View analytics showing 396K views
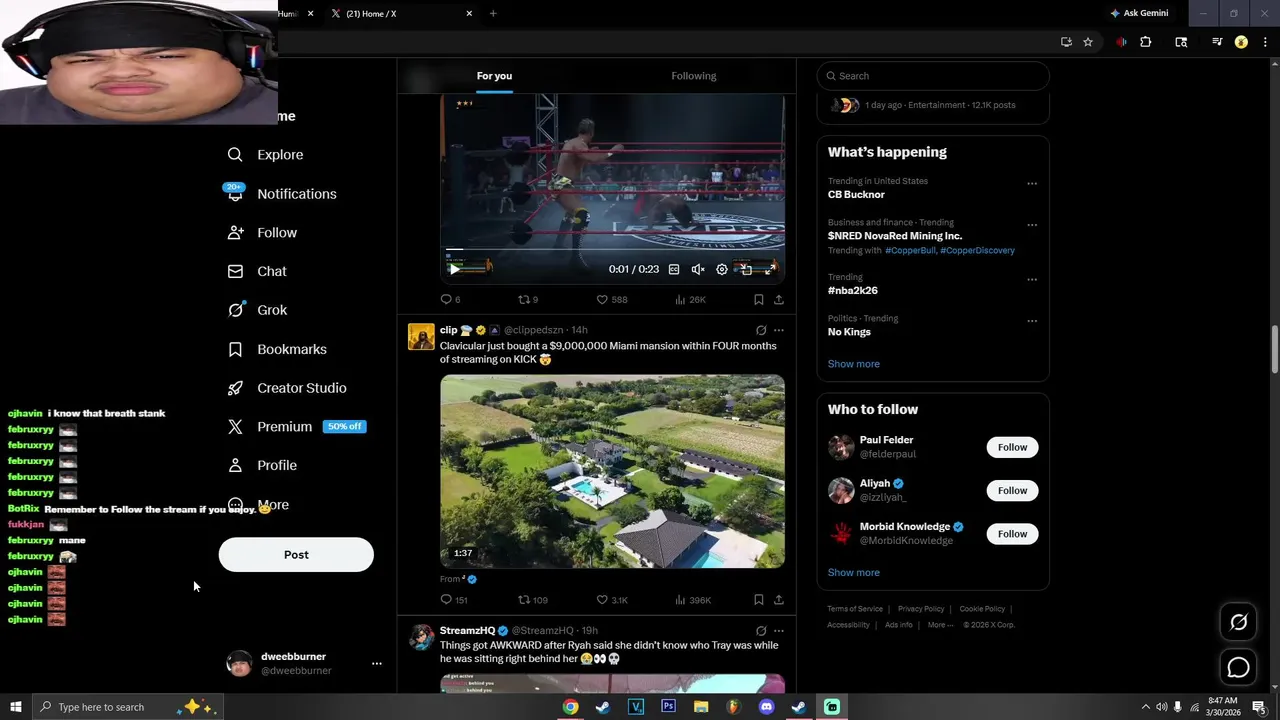The height and width of the screenshot is (720, 1280). [x=693, y=600]
